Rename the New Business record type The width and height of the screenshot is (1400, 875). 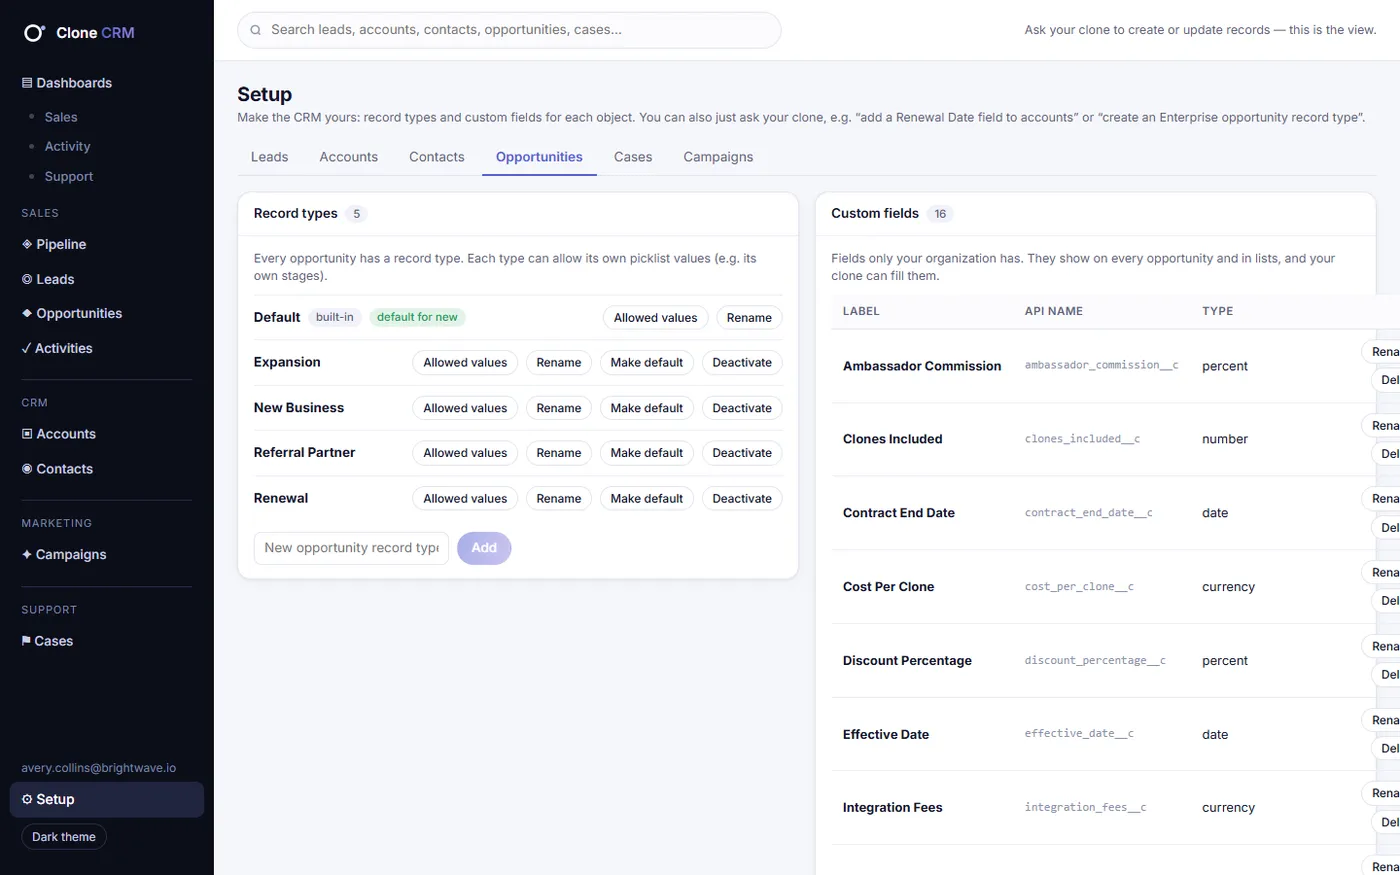point(559,408)
